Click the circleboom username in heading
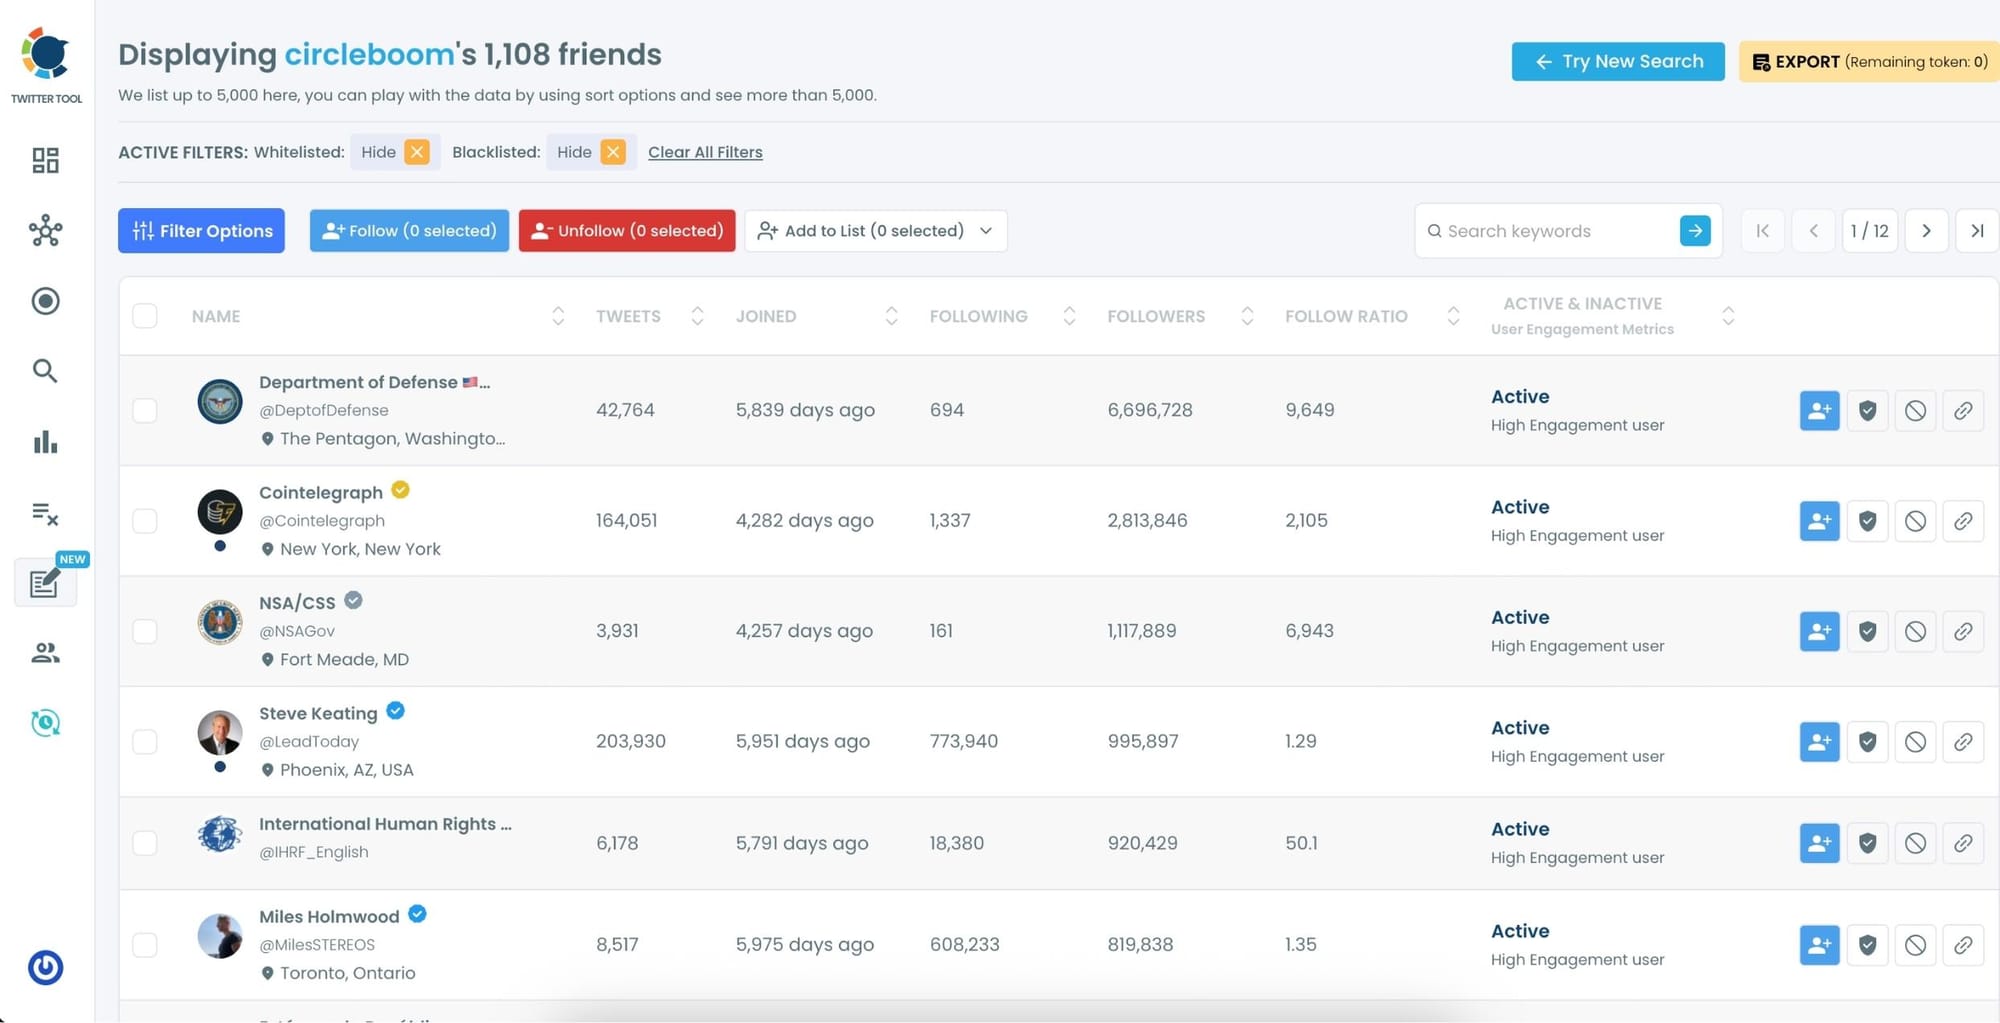 (x=370, y=54)
